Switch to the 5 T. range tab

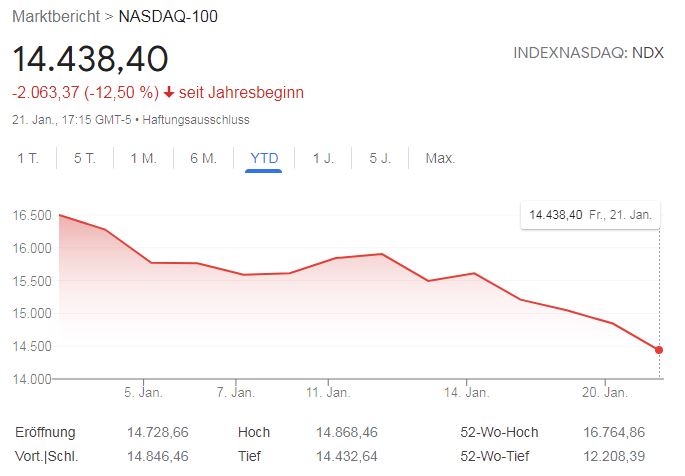(x=85, y=158)
